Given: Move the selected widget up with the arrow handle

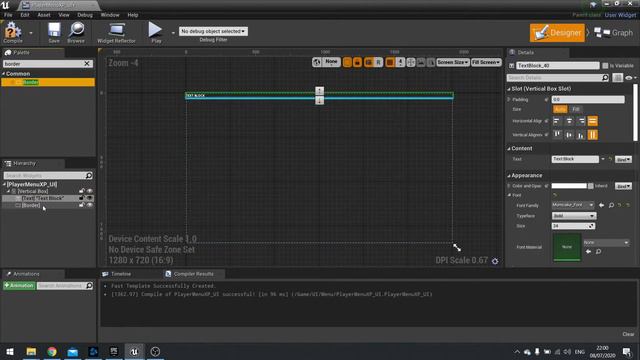Looking at the screenshot, I should (320, 90).
